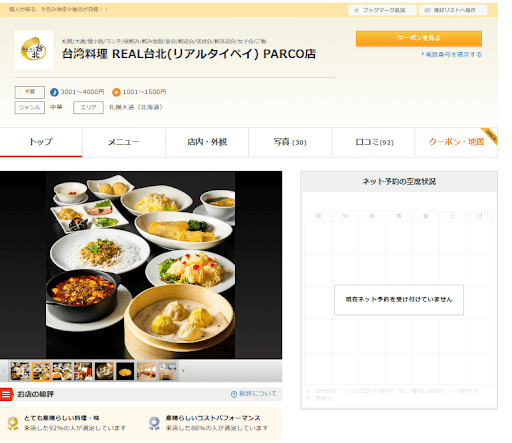
Task: Switch to the メニュー tab
Action: (x=124, y=142)
